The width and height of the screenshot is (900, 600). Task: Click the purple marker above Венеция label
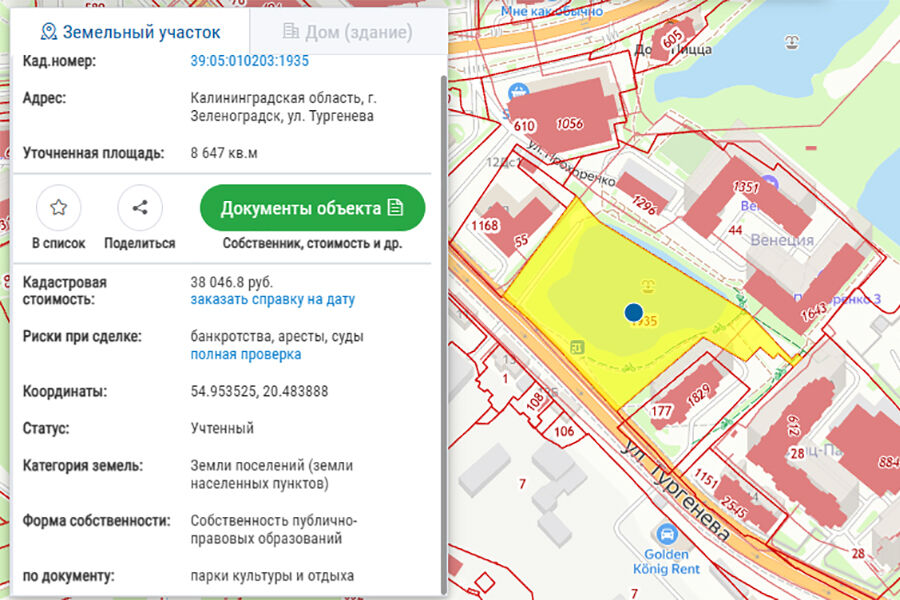click(768, 186)
